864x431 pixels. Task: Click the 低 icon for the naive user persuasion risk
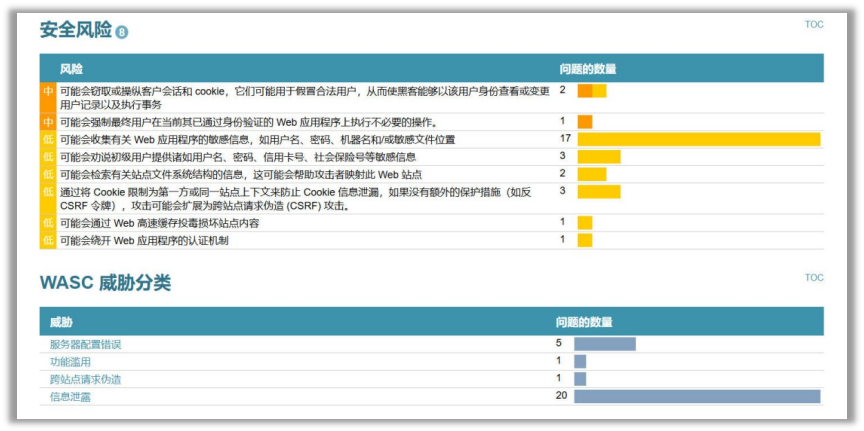click(48, 157)
